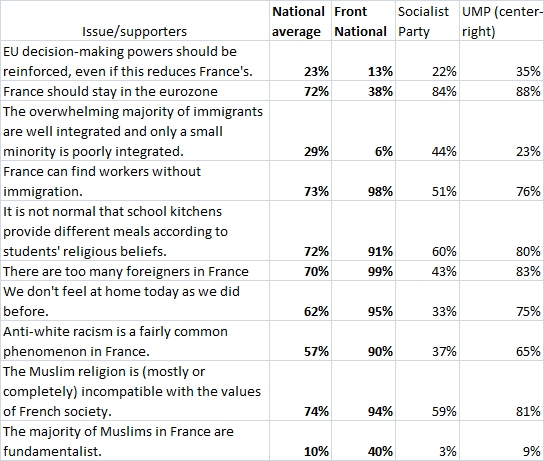Viewport: 544px width, 461px height.
Task: Click the 74% national average Muslim religion cell
Action: pos(300,391)
